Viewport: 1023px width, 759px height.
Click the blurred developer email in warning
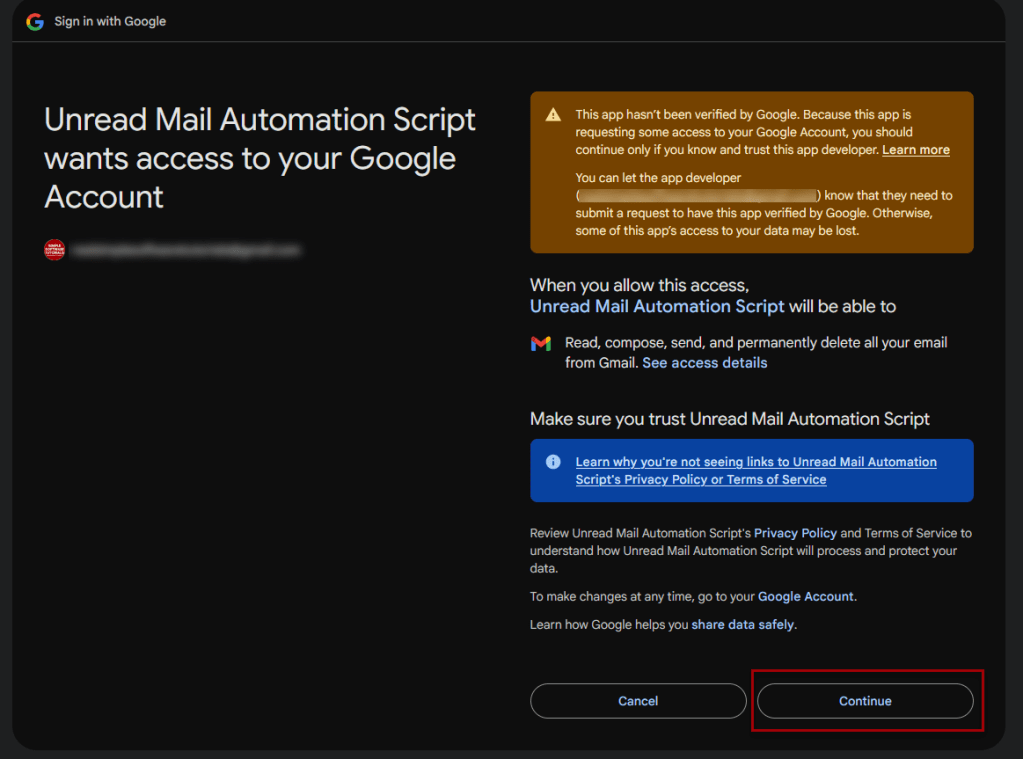click(698, 196)
